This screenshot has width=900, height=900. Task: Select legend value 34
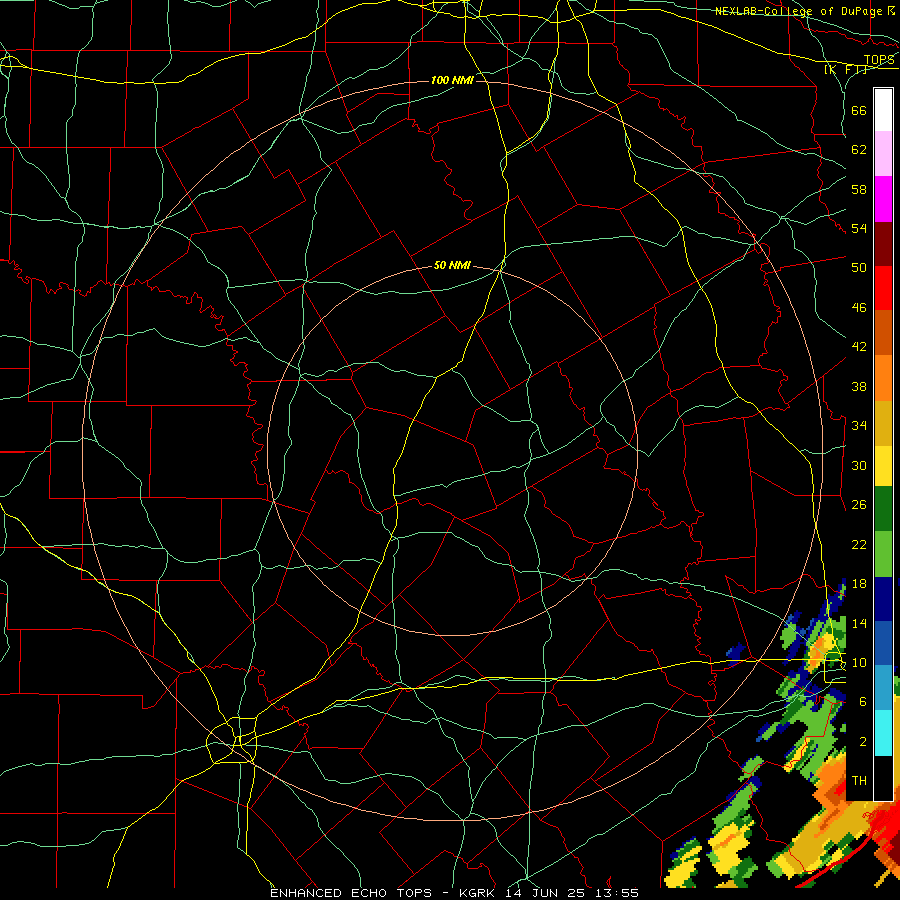(859, 426)
